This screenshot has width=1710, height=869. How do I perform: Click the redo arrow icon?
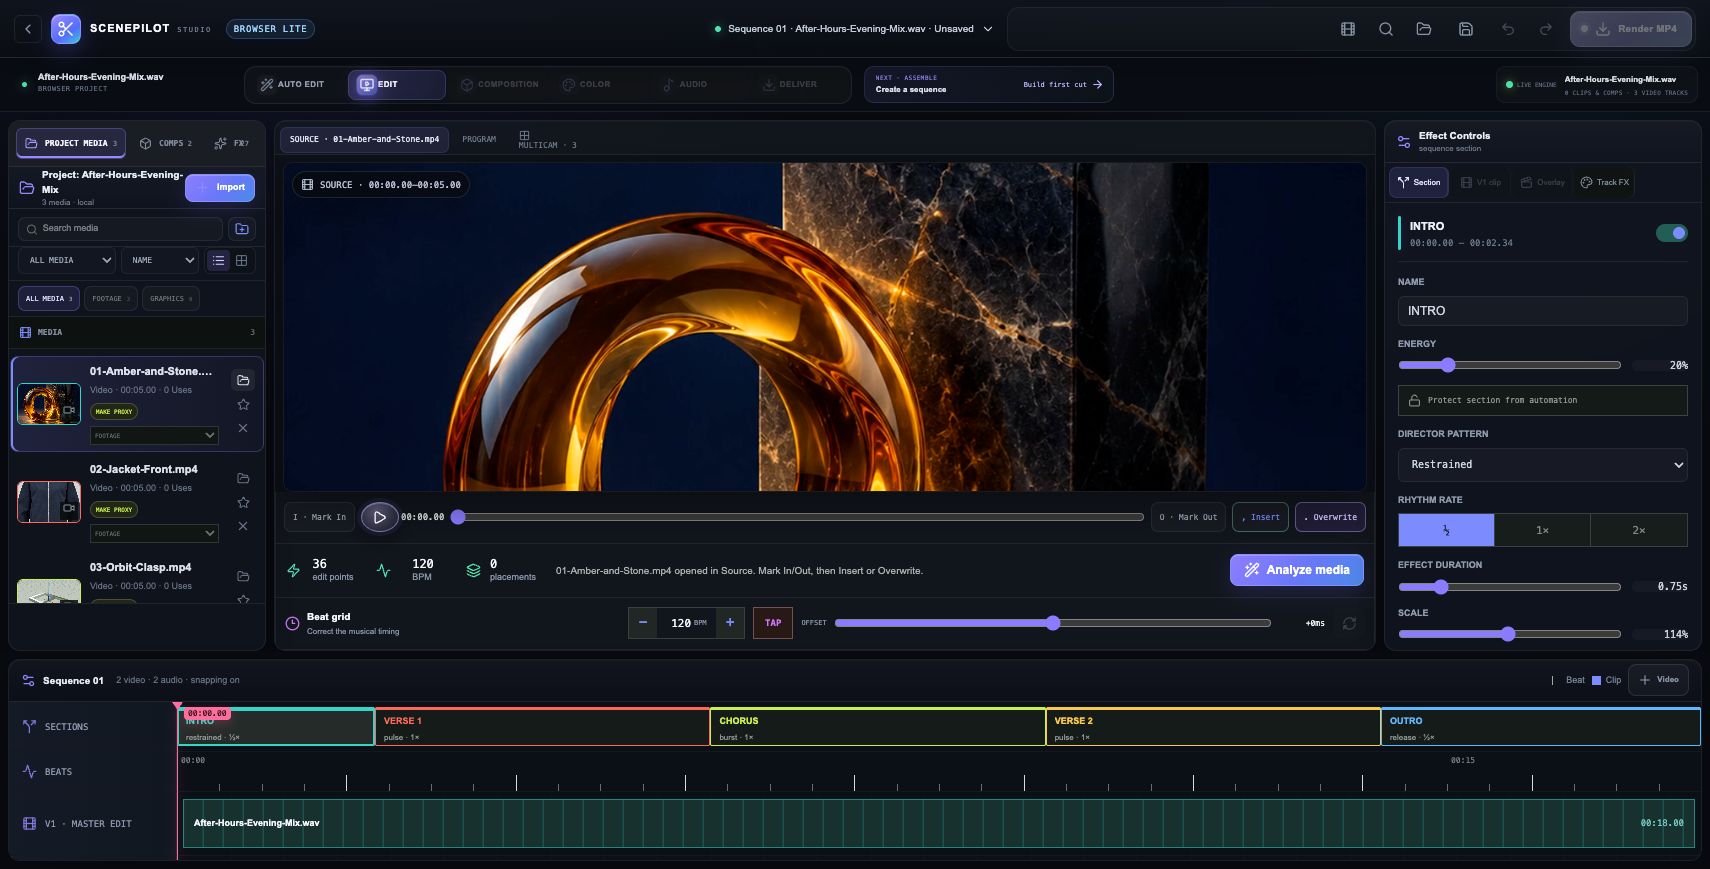click(1546, 29)
